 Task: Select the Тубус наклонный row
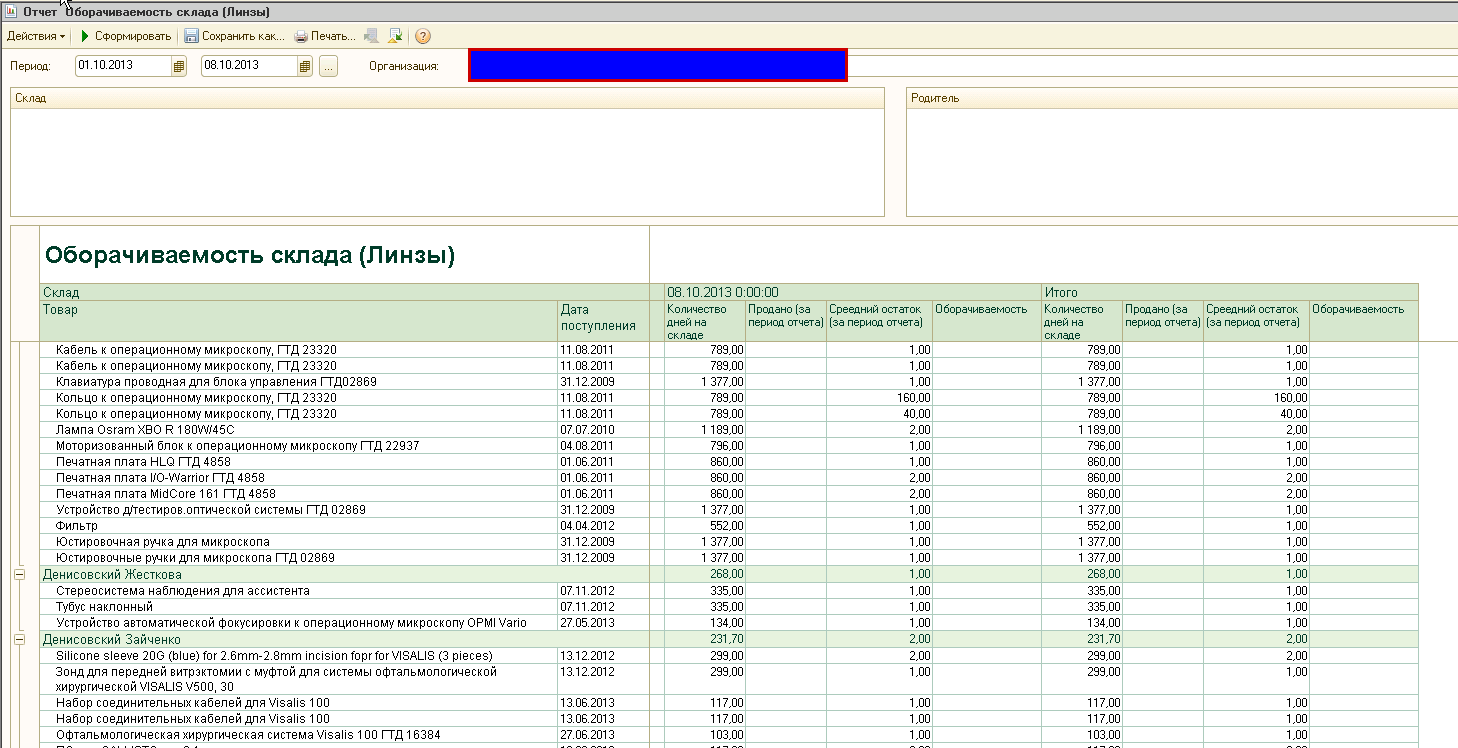tap(729, 607)
